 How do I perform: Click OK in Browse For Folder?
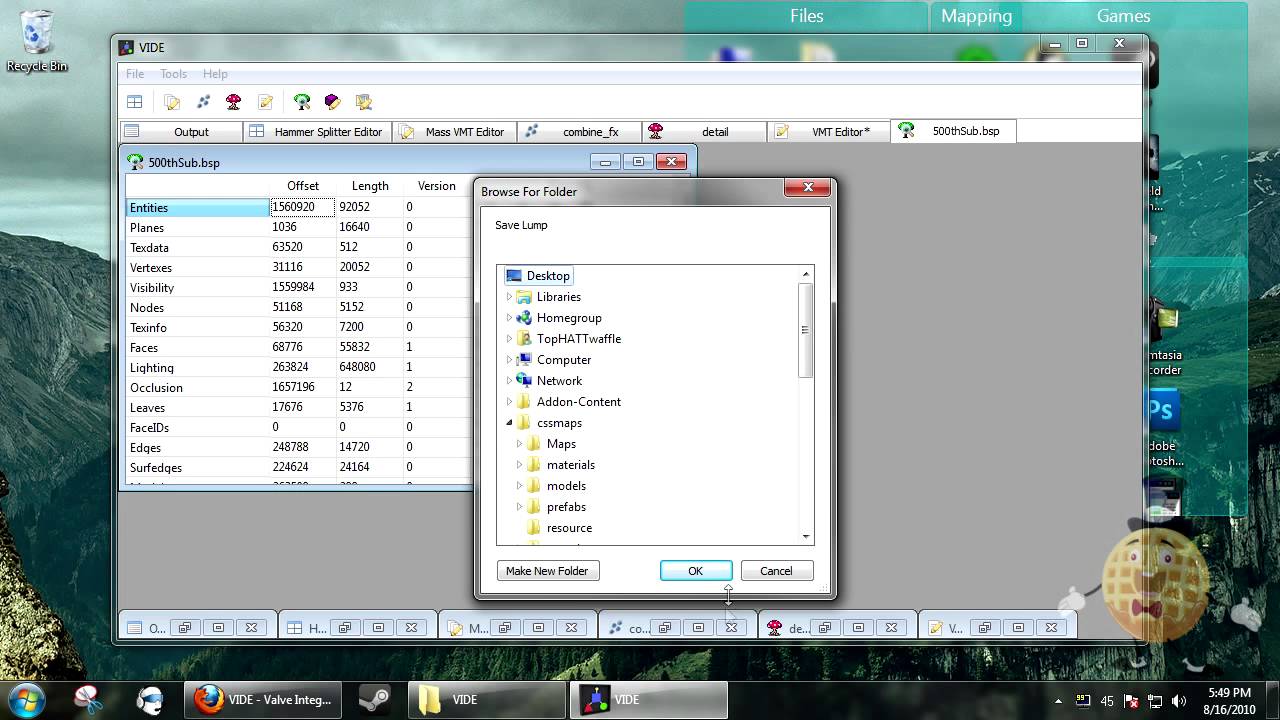(x=696, y=571)
